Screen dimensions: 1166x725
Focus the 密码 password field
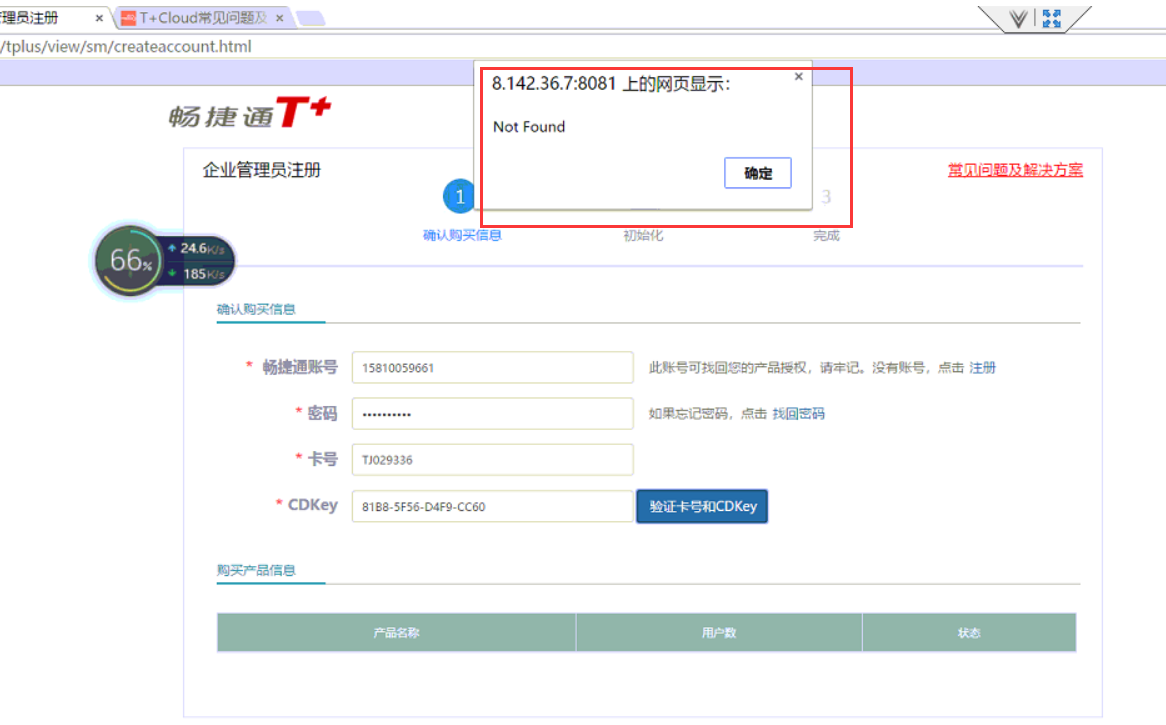[x=492, y=413]
